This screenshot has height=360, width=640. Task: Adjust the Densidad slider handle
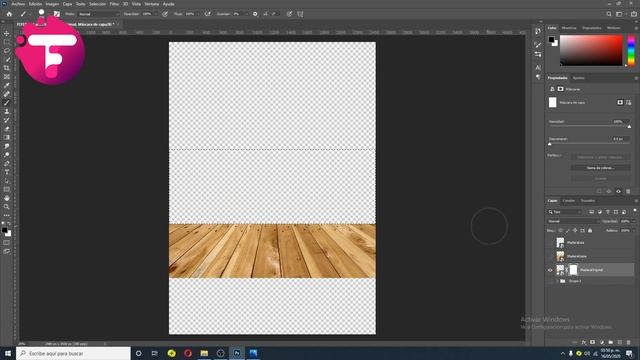click(629, 127)
